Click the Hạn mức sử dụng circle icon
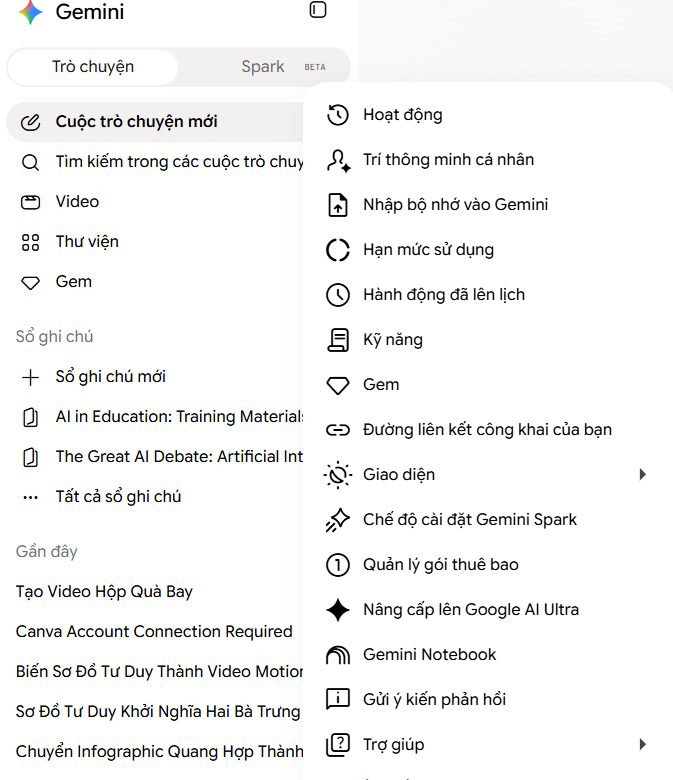673x780 pixels. (x=338, y=250)
